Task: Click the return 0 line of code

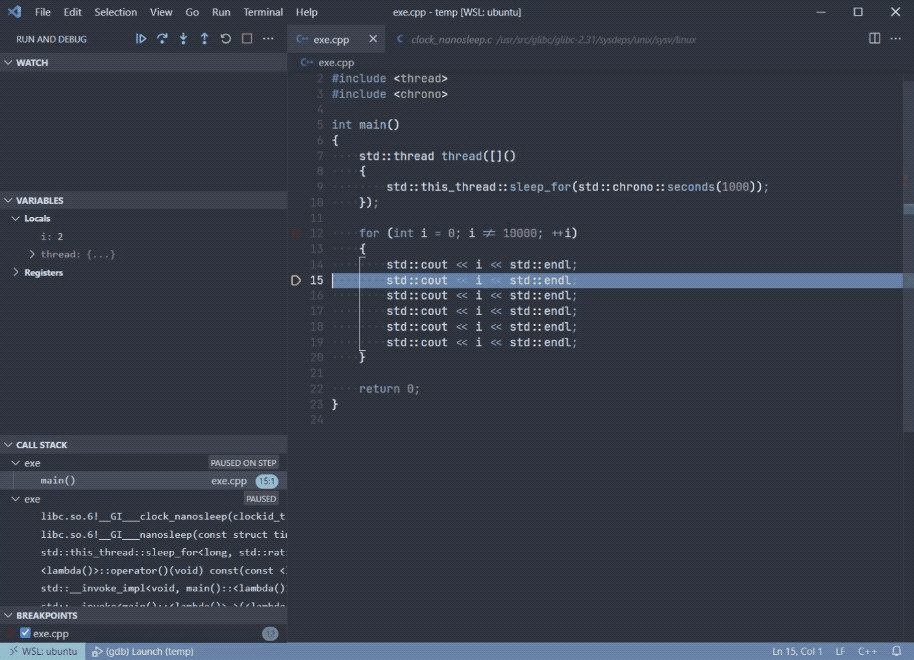Action: click(389, 389)
